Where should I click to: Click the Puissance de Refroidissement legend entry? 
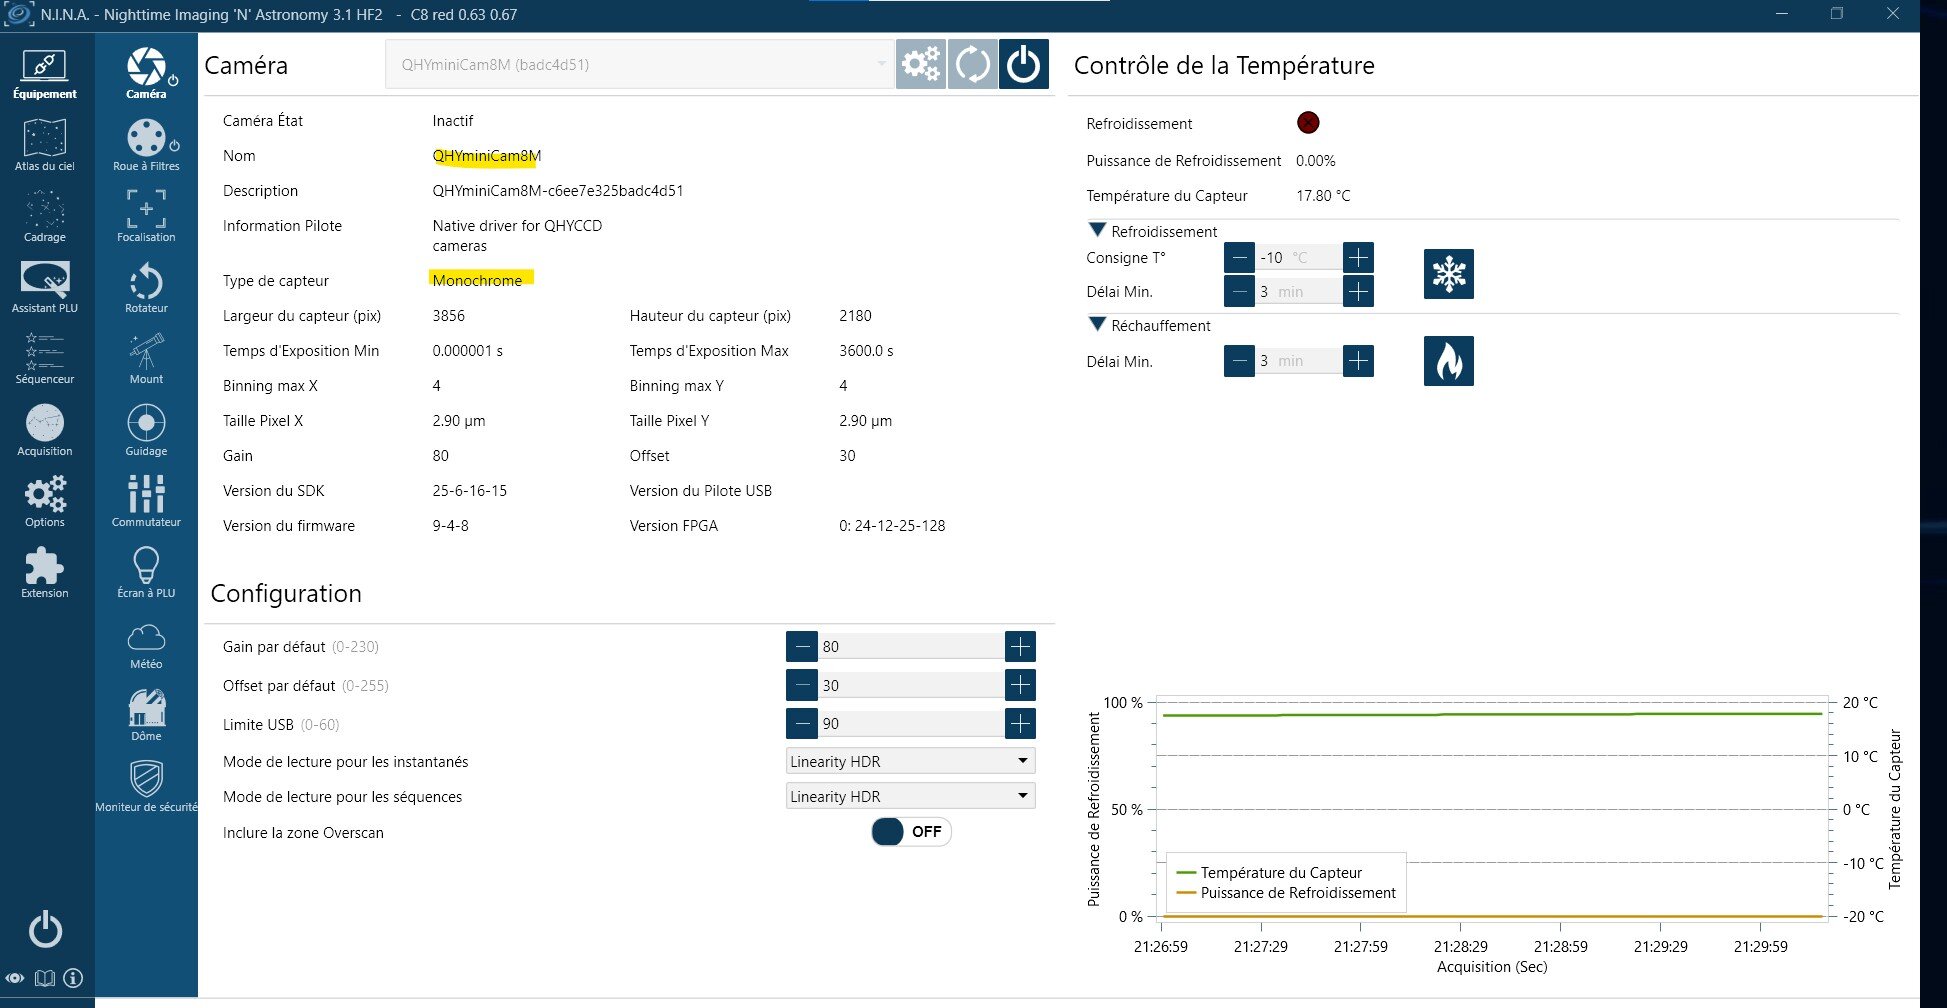click(x=1286, y=893)
